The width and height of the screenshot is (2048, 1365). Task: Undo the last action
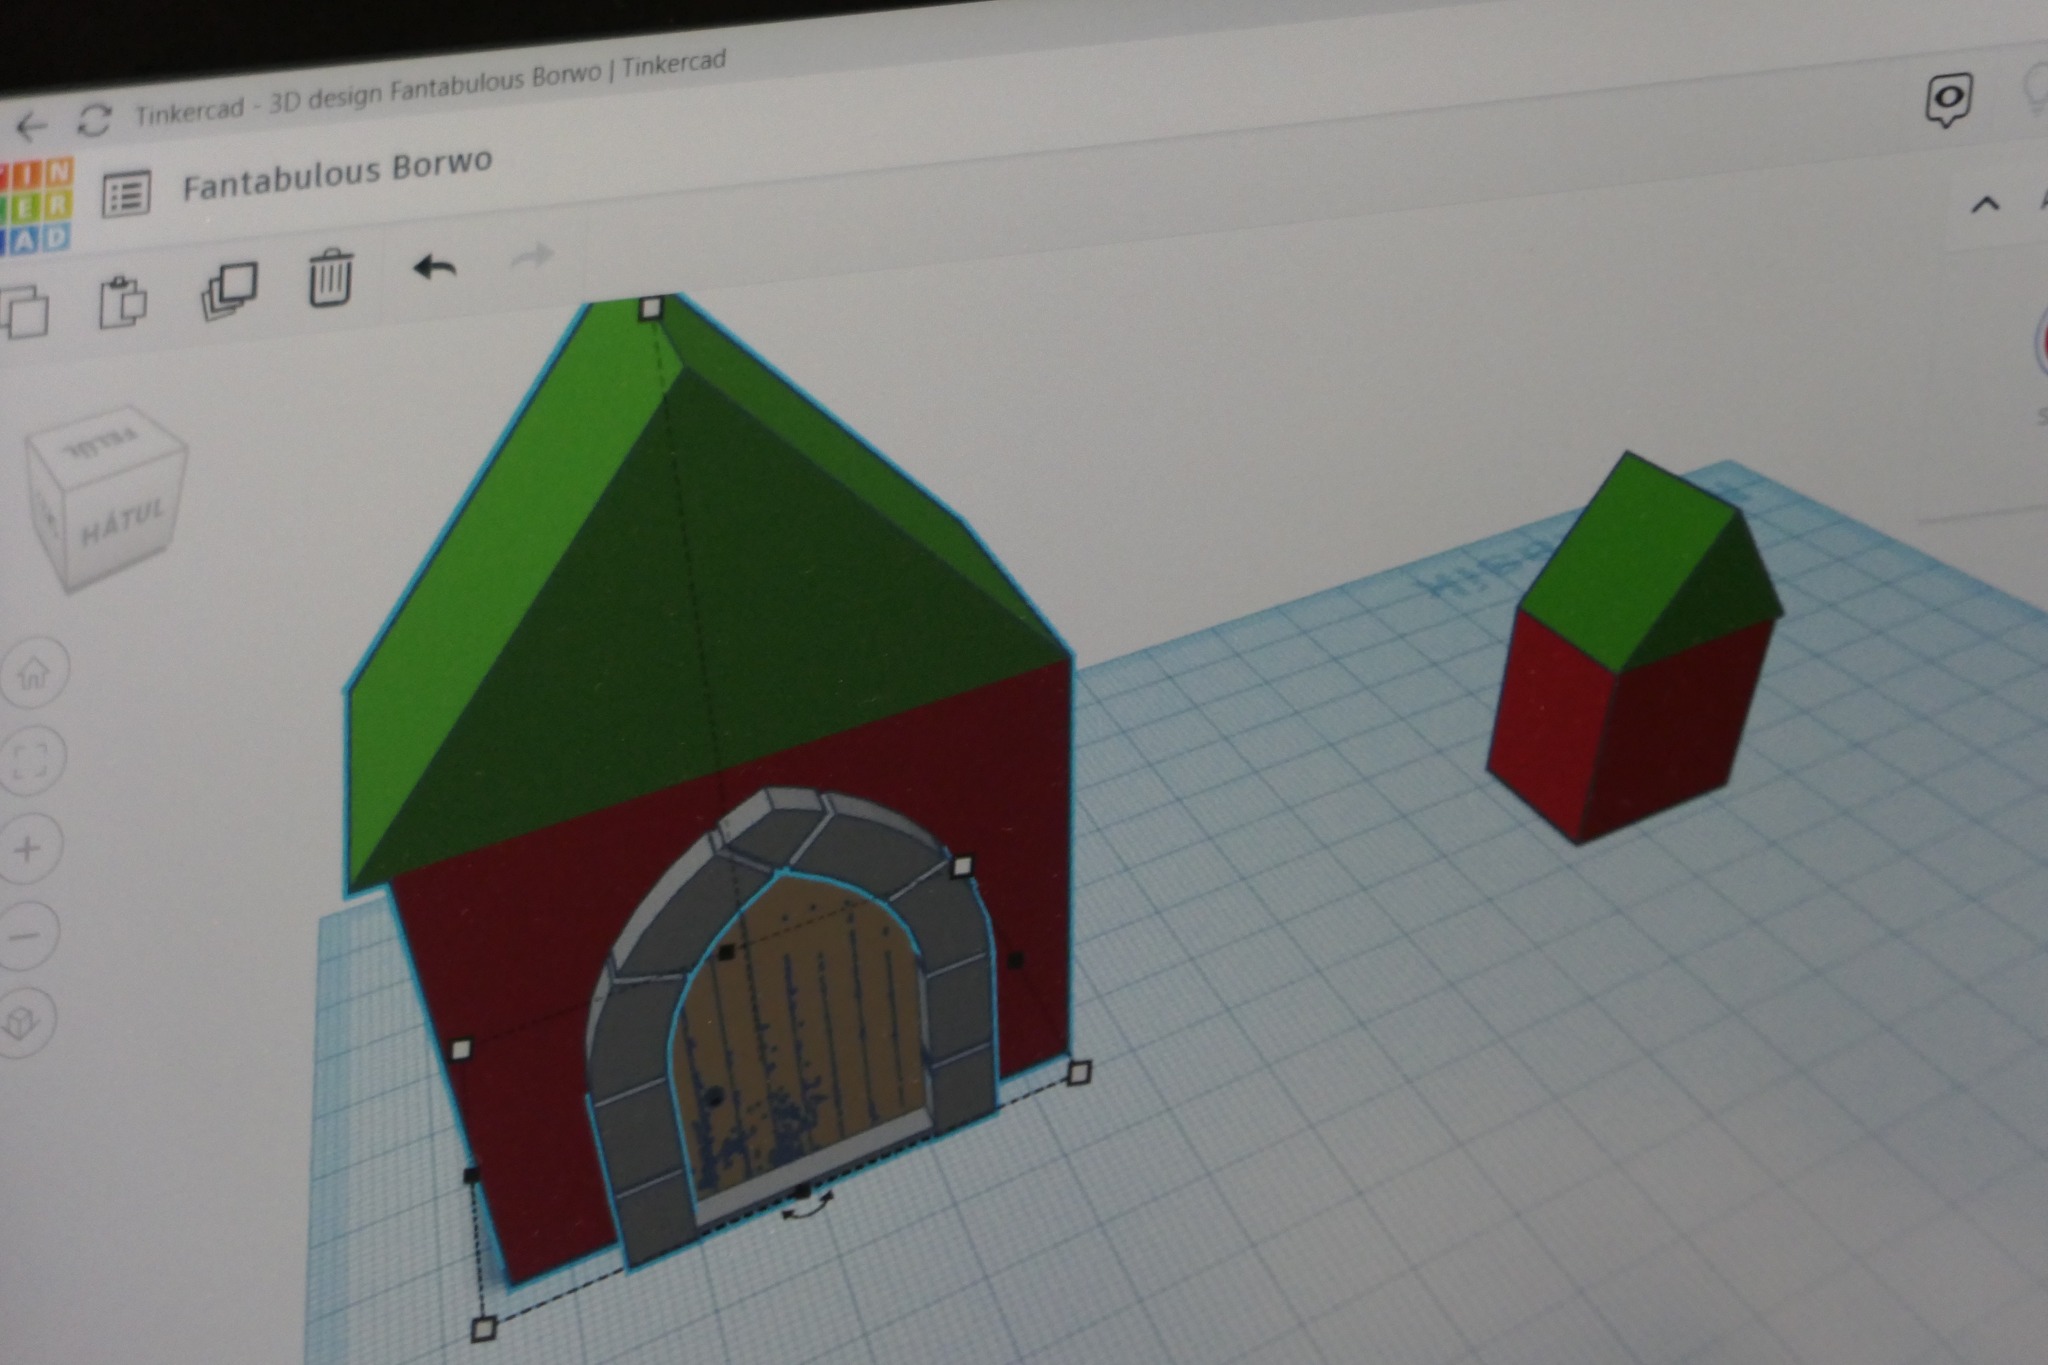tap(435, 267)
